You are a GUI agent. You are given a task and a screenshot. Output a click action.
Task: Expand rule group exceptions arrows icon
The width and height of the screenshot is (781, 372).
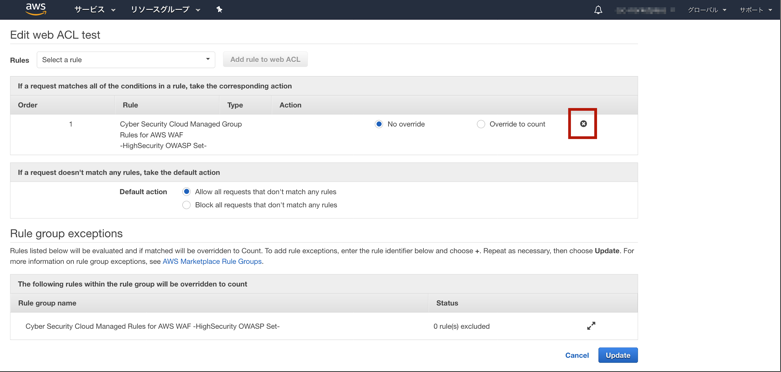591,326
